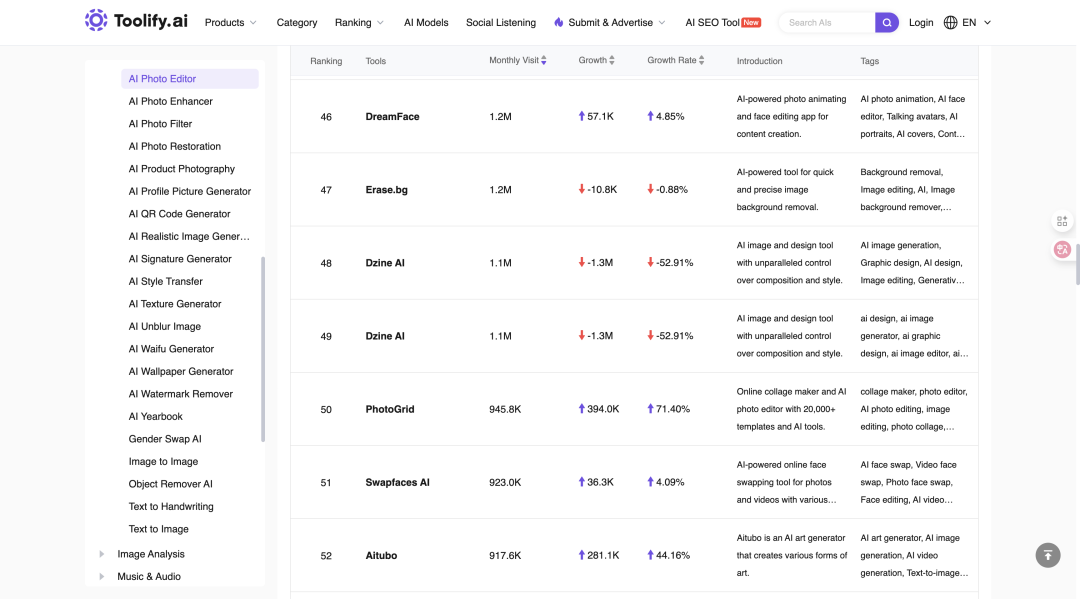This screenshot has height=599, width=1080.
Task: Open Dzine AI at rank 49
Action: coord(385,336)
